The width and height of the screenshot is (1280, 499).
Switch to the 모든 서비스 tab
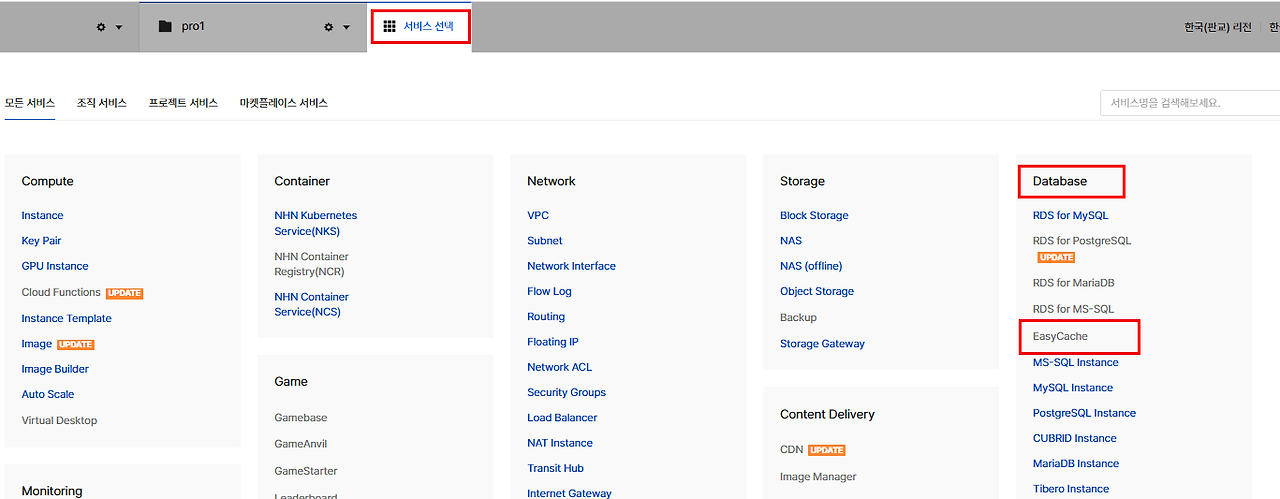30,103
